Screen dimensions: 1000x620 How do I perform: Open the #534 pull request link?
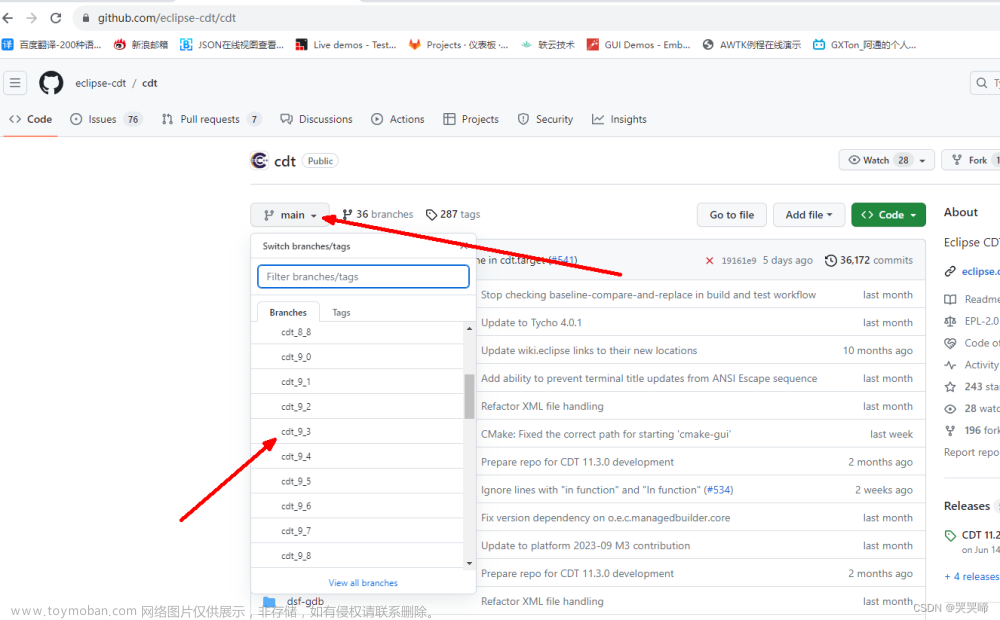718,490
